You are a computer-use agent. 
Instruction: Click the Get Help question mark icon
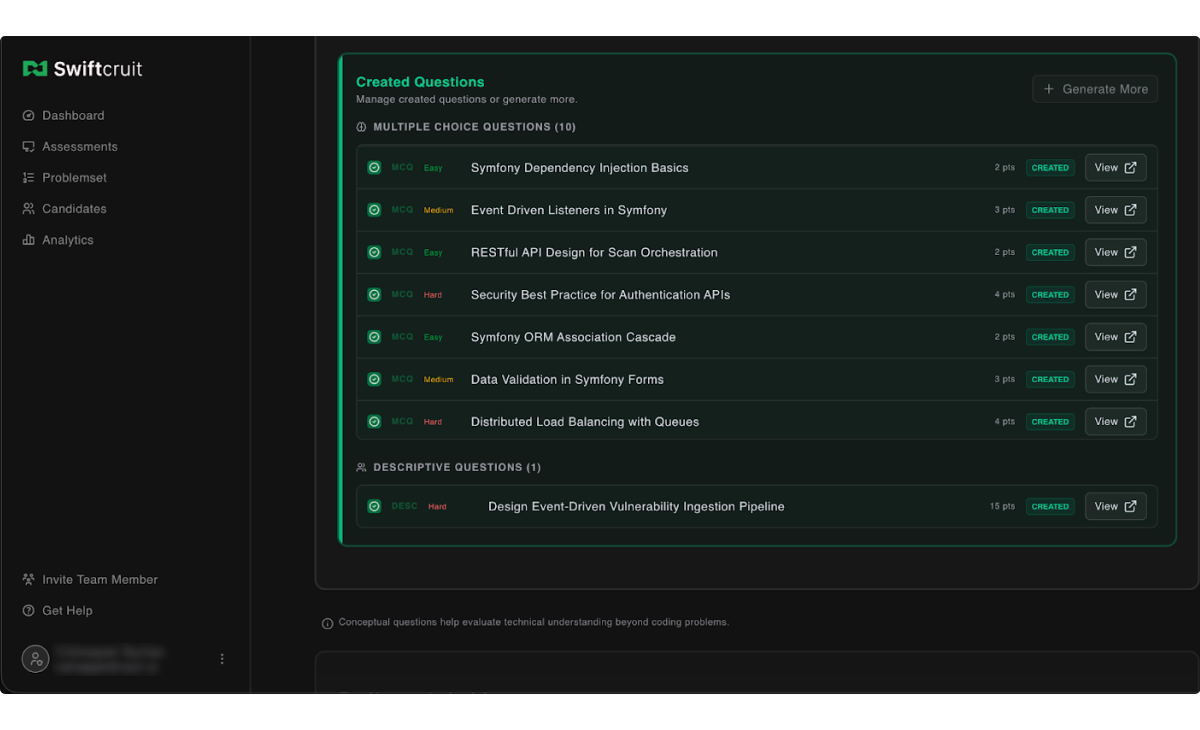[28, 611]
